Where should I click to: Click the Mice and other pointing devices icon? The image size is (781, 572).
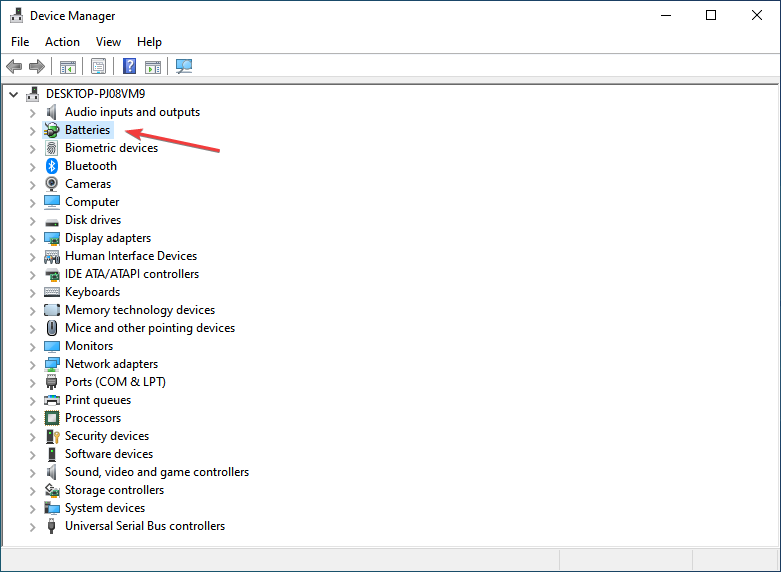(52, 328)
